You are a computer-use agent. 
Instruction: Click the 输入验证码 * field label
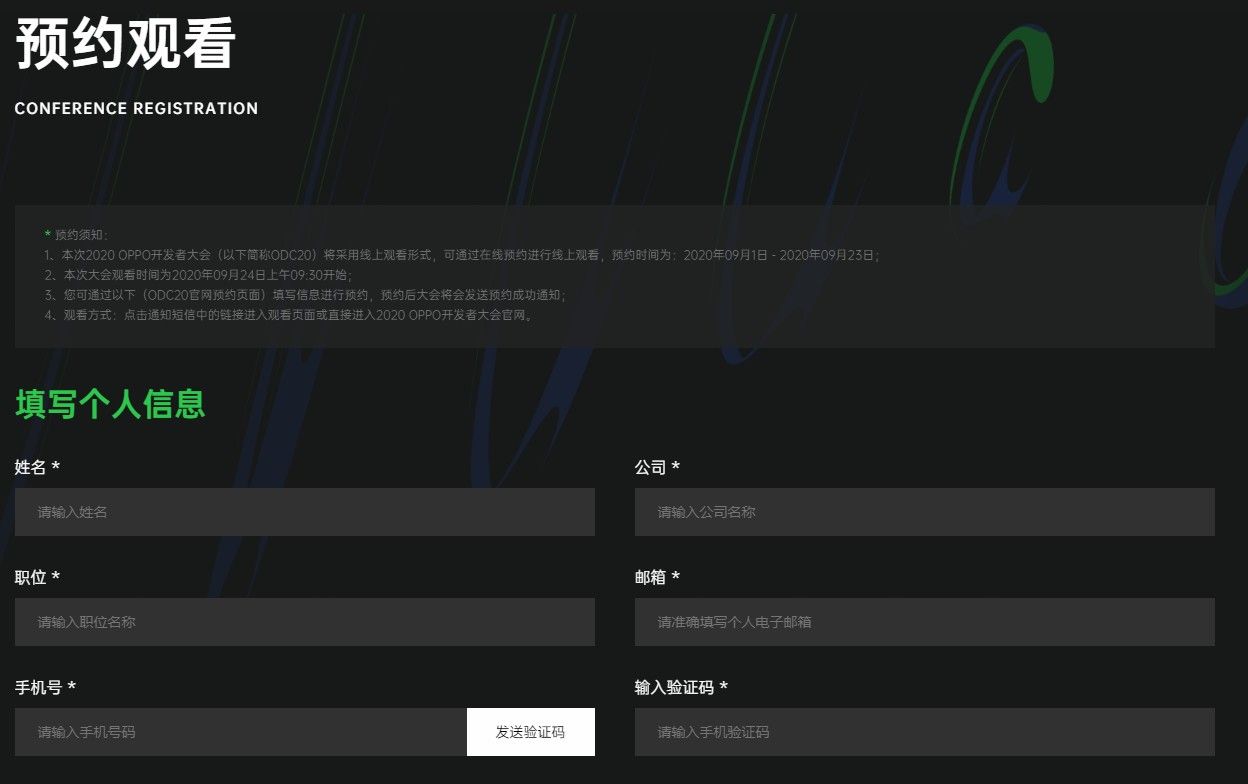[x=681, y=687]
